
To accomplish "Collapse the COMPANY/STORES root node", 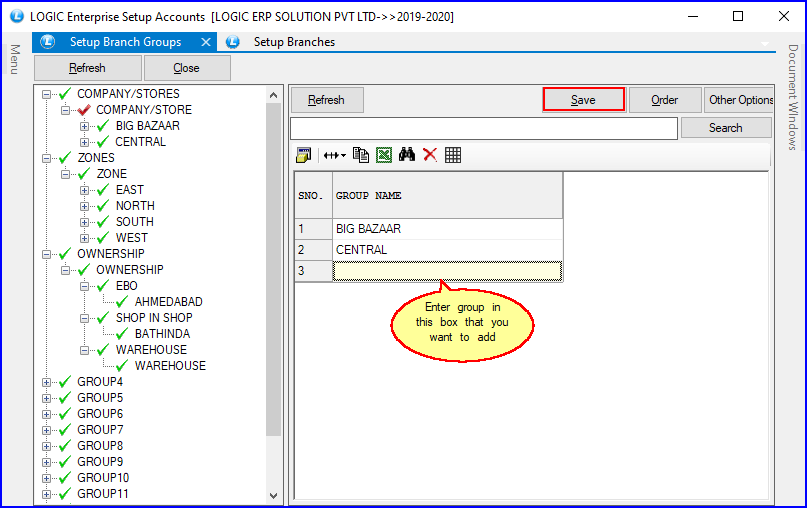I will (46, 94).
